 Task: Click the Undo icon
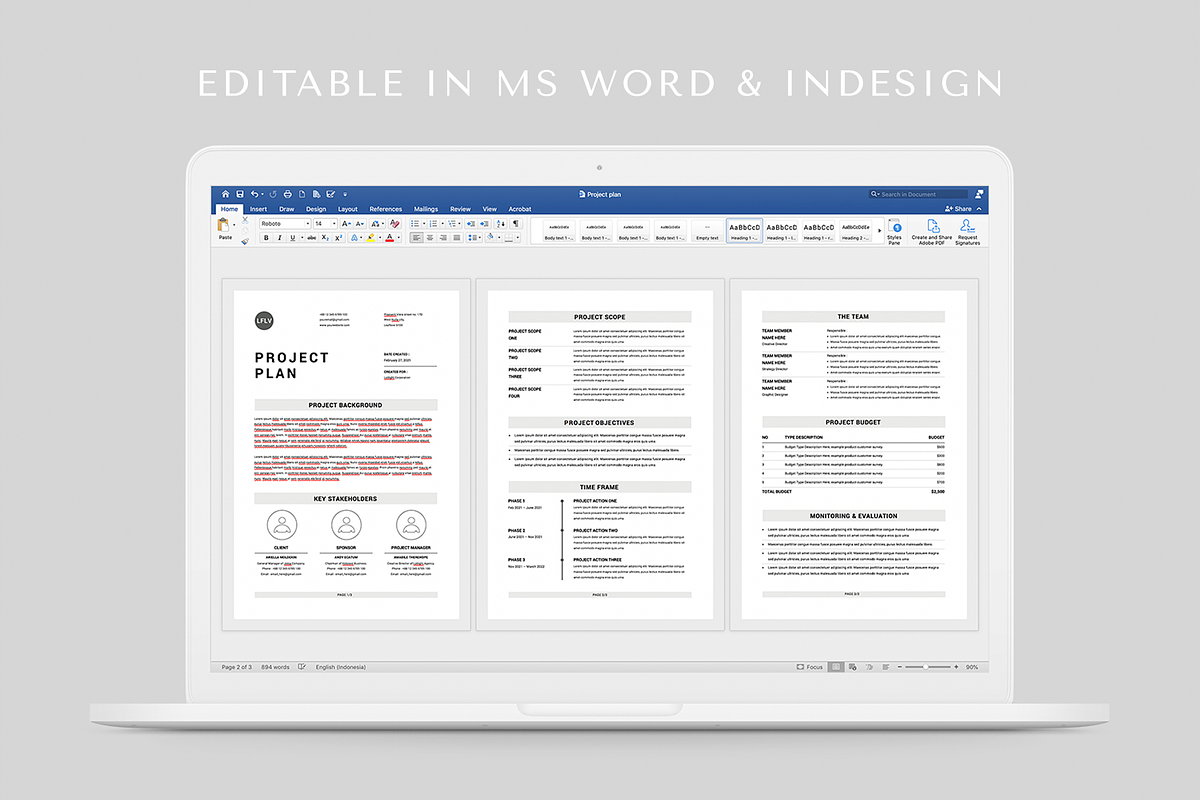coord(255,194)
